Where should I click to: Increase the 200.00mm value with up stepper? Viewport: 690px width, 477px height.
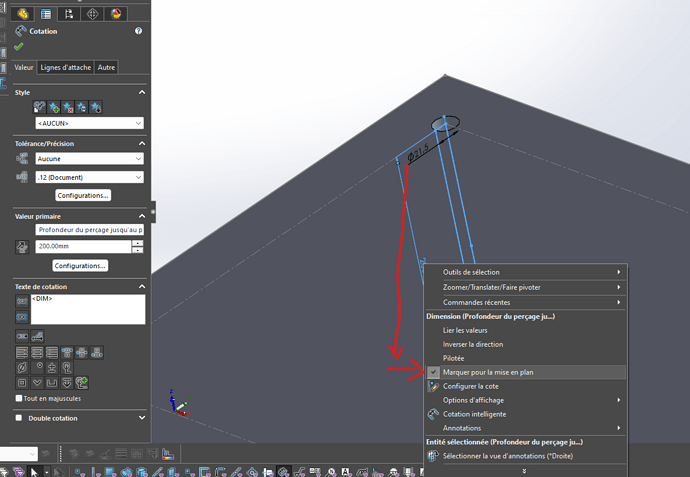(x=138, y=243)
